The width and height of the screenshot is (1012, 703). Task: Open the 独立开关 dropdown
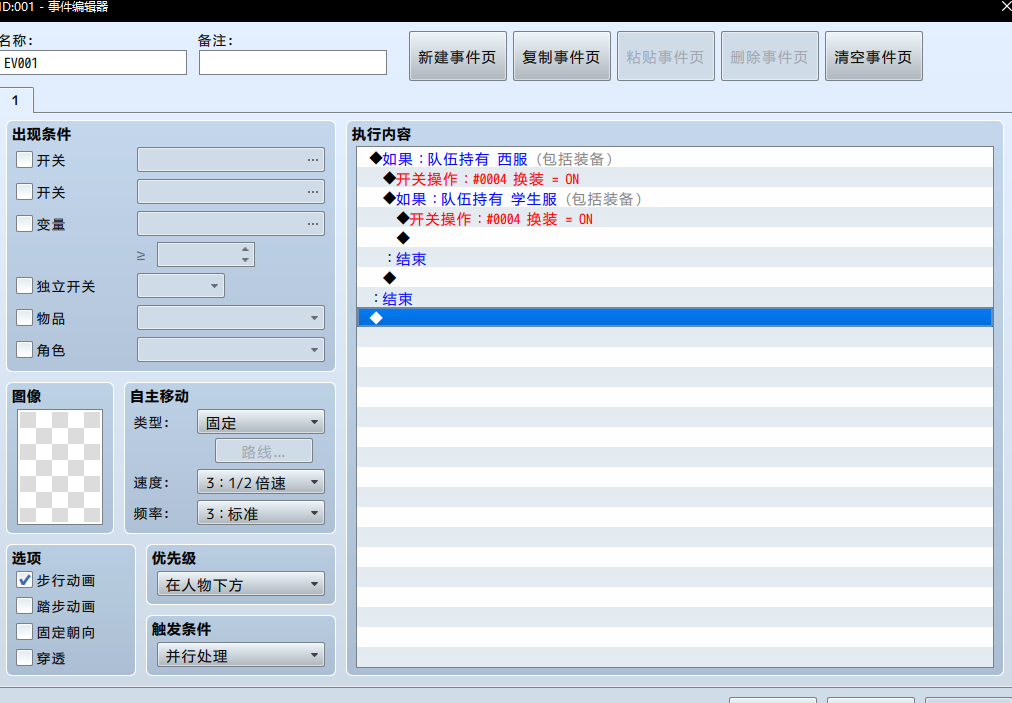point(181,286)
